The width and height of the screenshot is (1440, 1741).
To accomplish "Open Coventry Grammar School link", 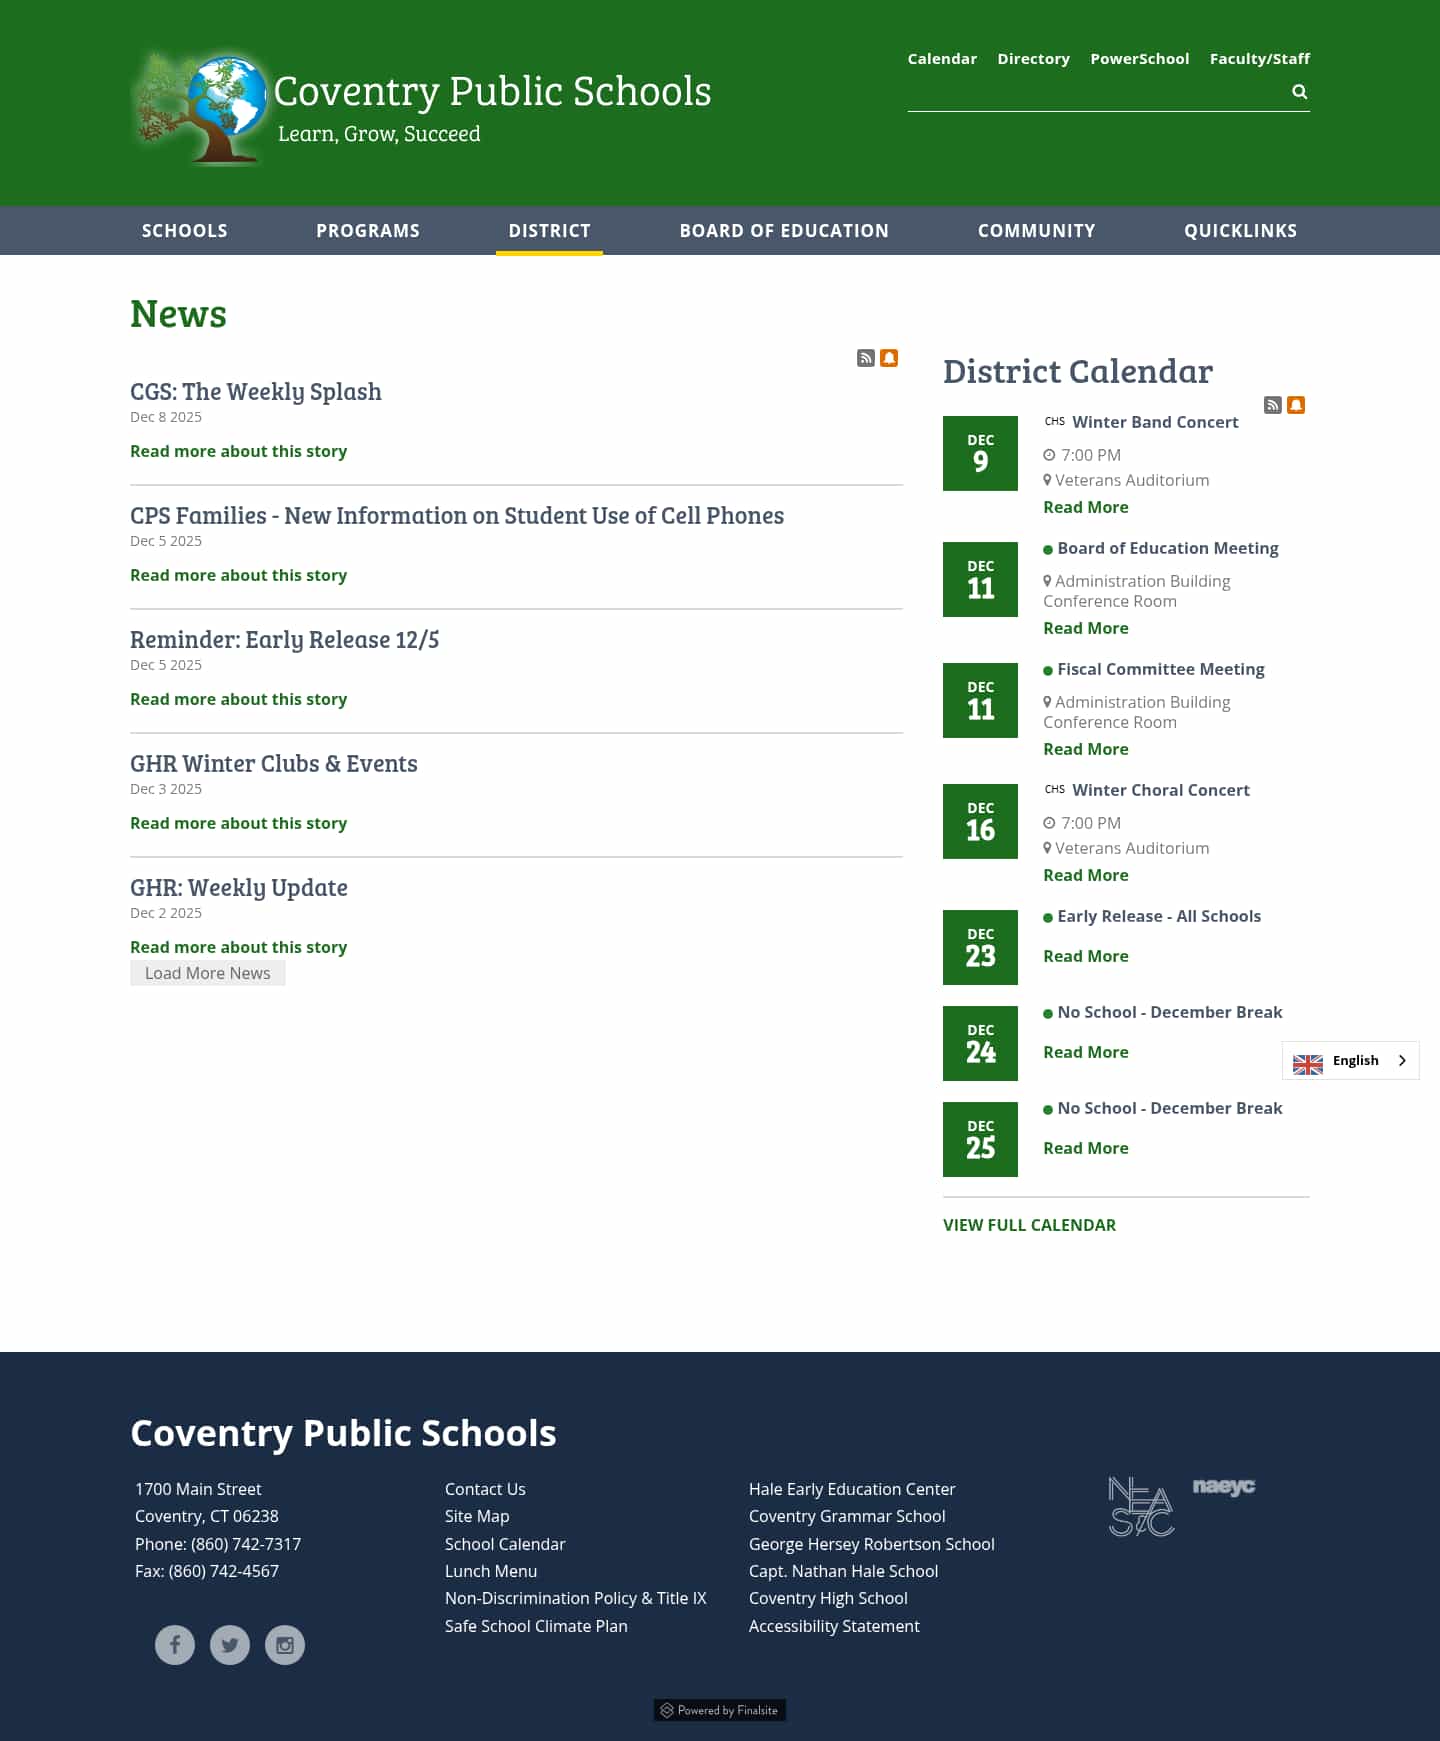I will pyautogui.click(x=847, y=1516).
